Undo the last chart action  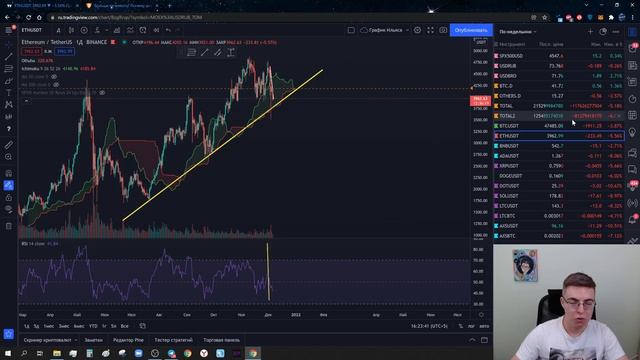point(168,30)
